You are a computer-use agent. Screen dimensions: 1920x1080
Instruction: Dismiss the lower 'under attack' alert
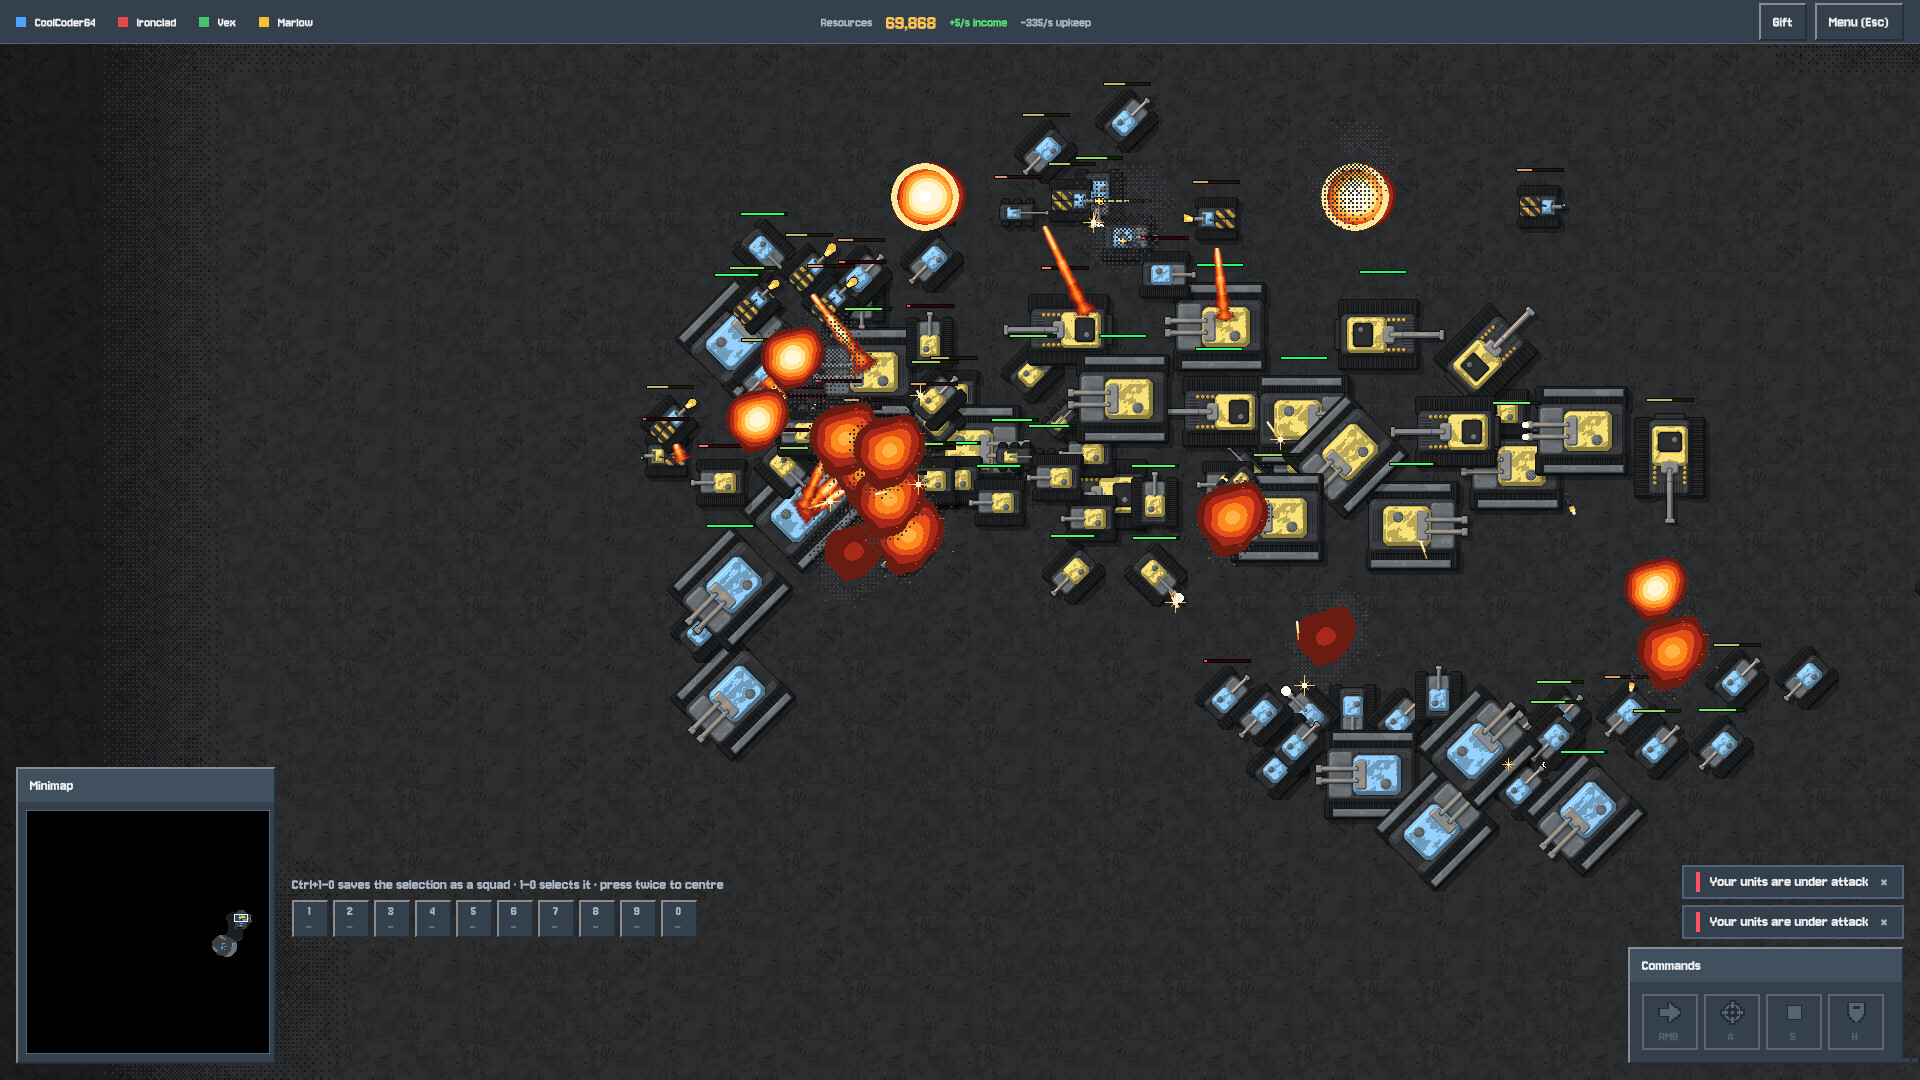pyautogui.click(x=1884, y=922)
